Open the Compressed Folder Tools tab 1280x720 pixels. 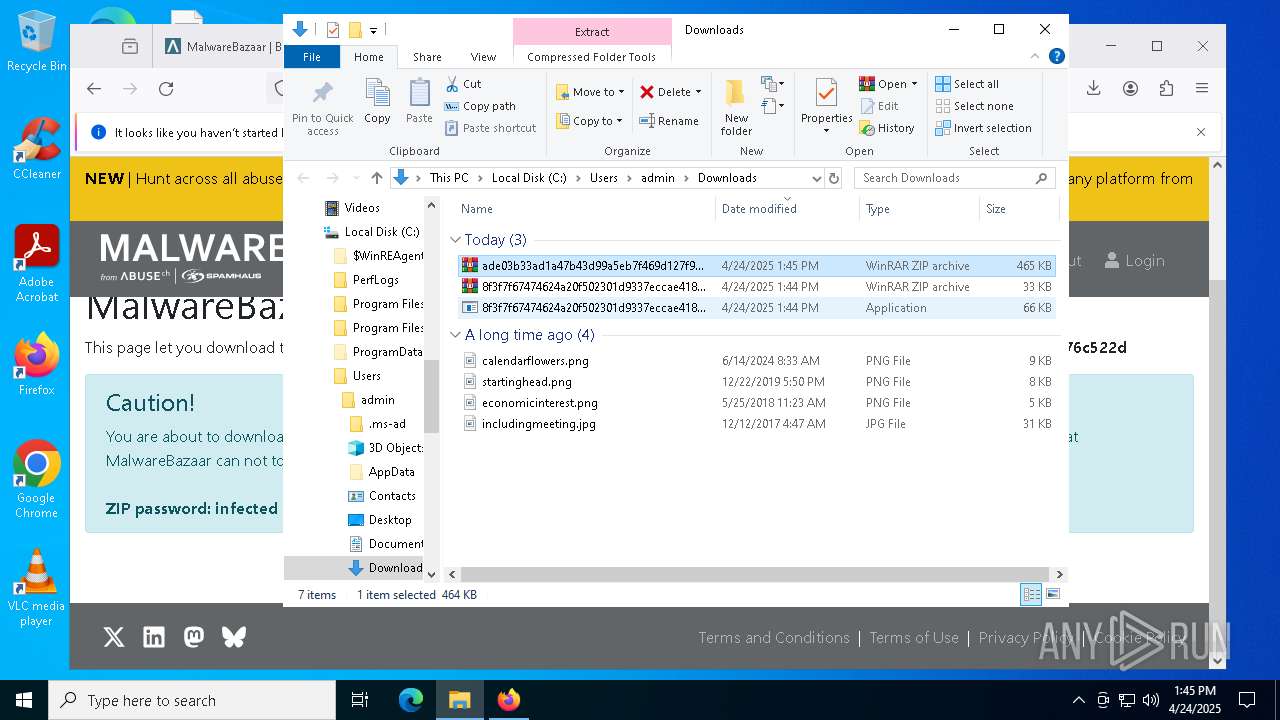[x=591, y=57]
